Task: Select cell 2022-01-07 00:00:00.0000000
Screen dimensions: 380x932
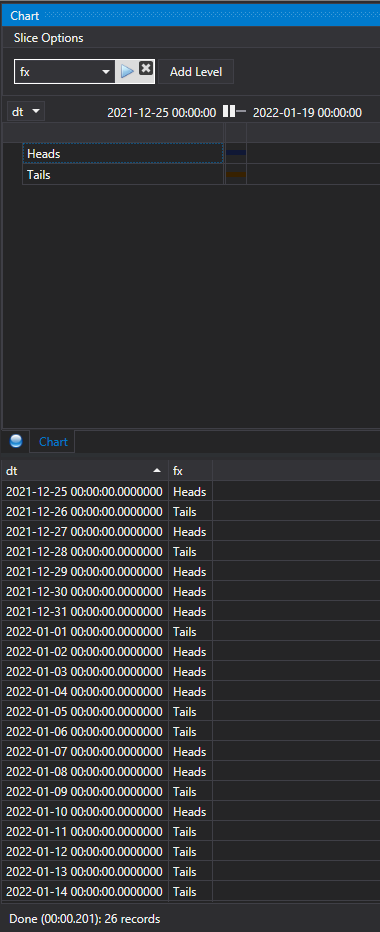Action: (84, 751)
